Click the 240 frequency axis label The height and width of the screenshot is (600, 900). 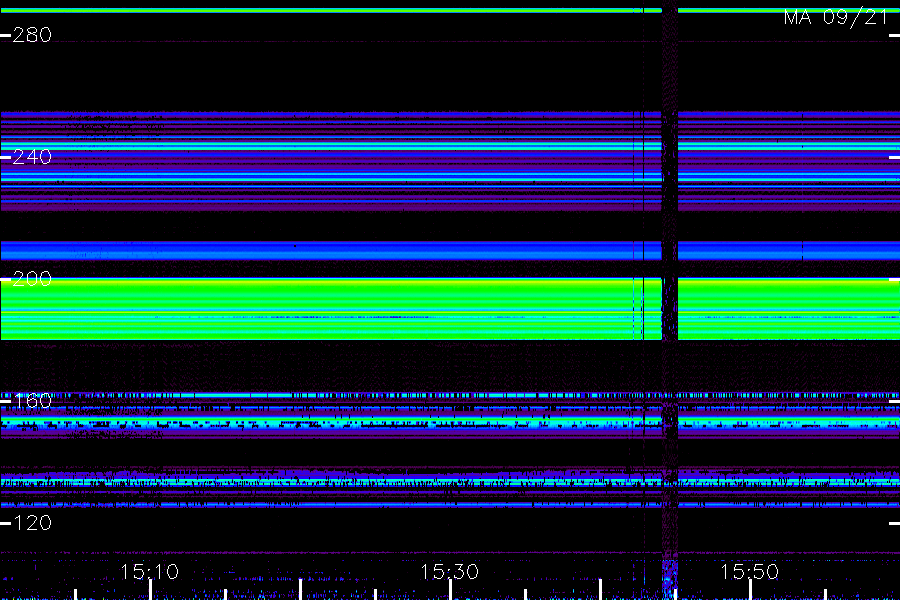32,157
